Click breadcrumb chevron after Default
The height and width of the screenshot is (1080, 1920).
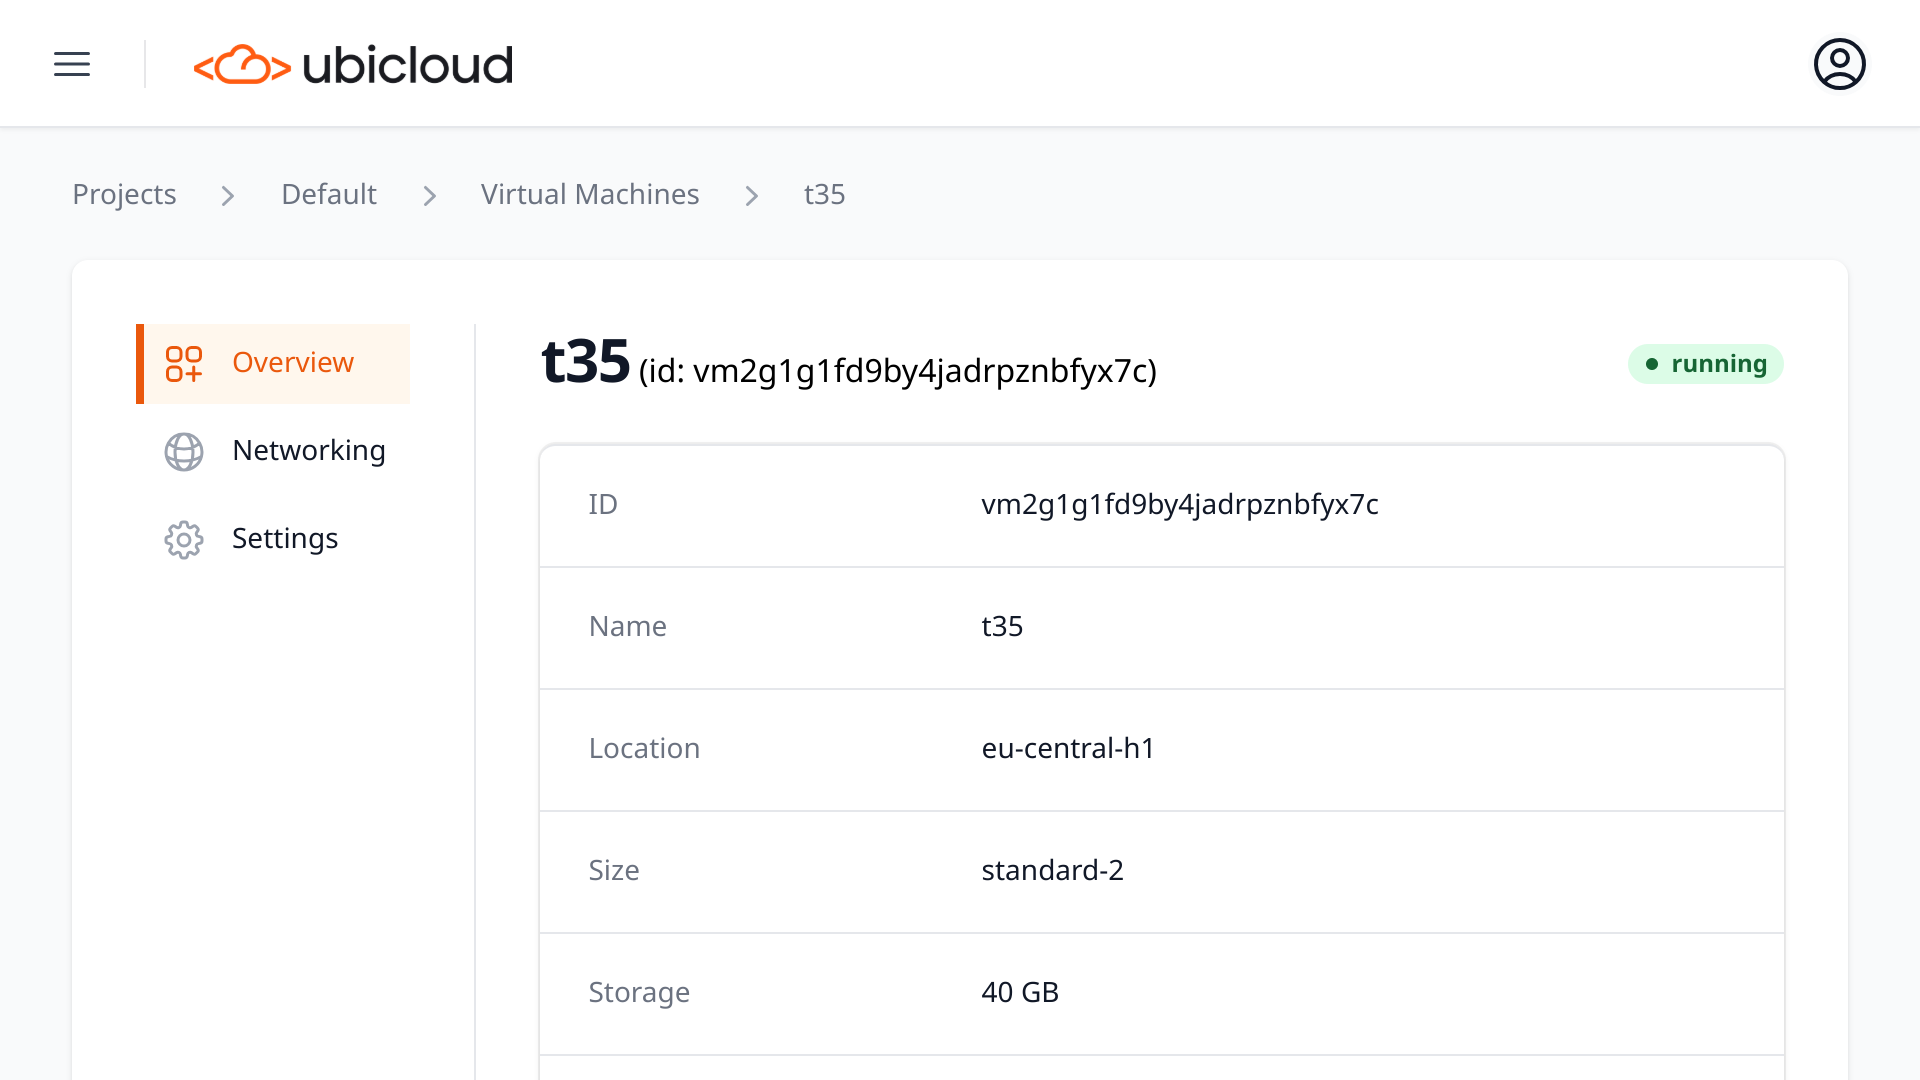pos(430,196)
